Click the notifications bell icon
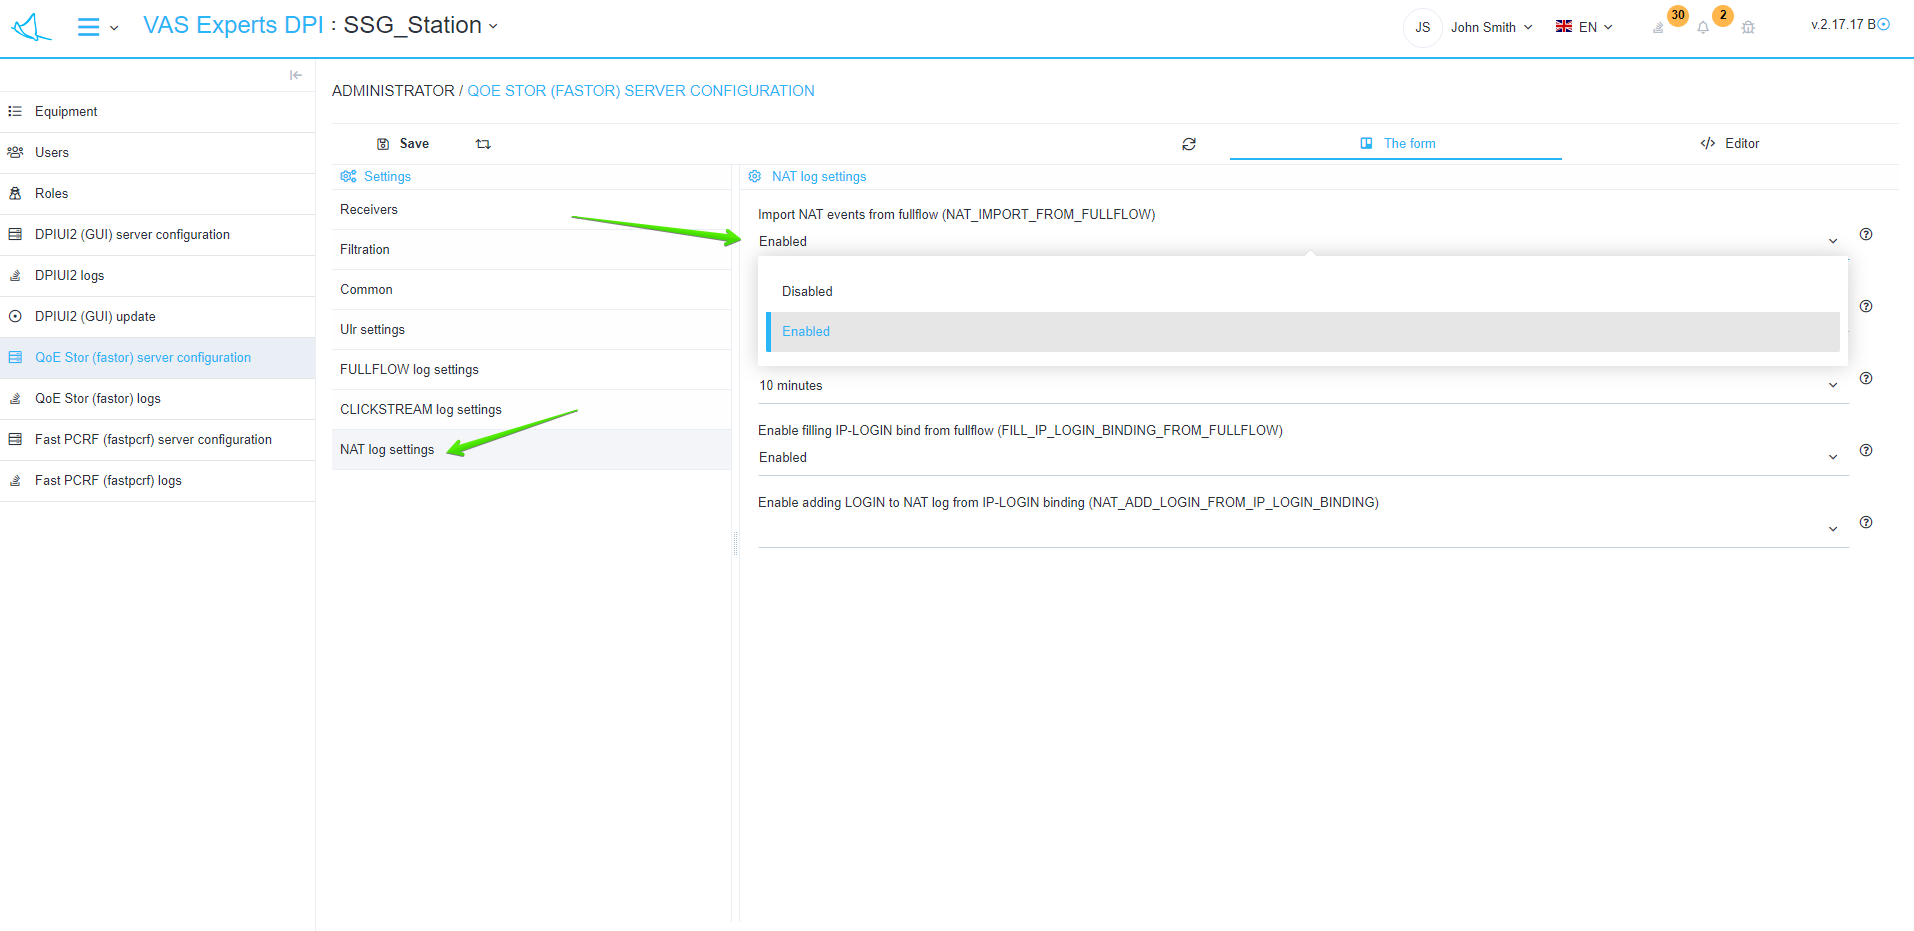1914x931 pixels. [x=1703, y=28]
